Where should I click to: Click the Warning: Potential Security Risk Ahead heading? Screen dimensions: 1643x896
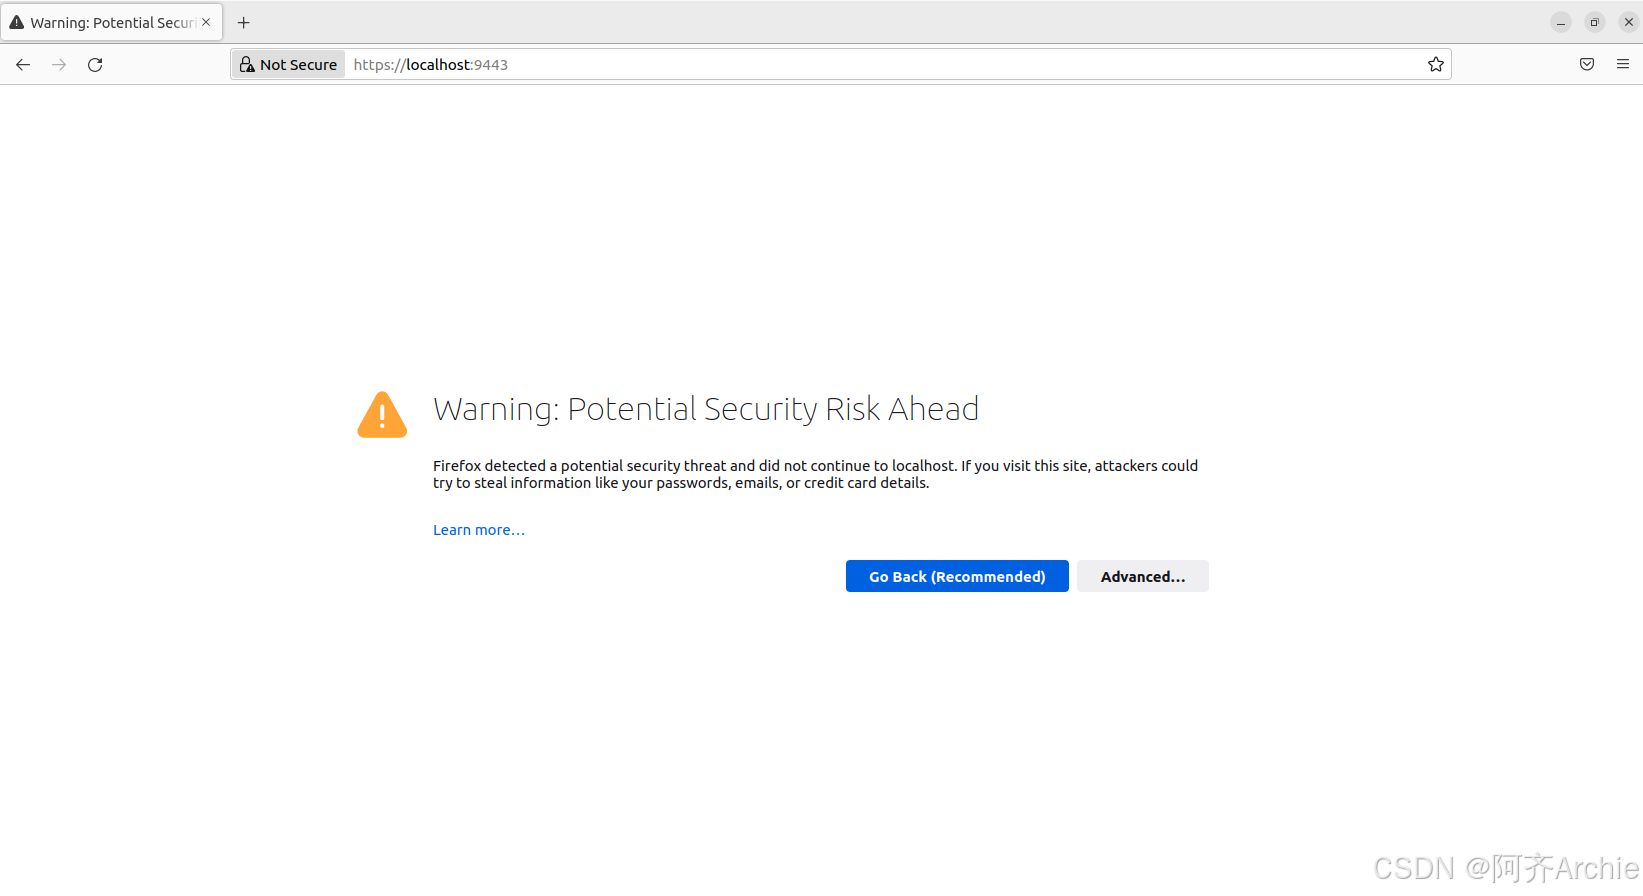706,409
